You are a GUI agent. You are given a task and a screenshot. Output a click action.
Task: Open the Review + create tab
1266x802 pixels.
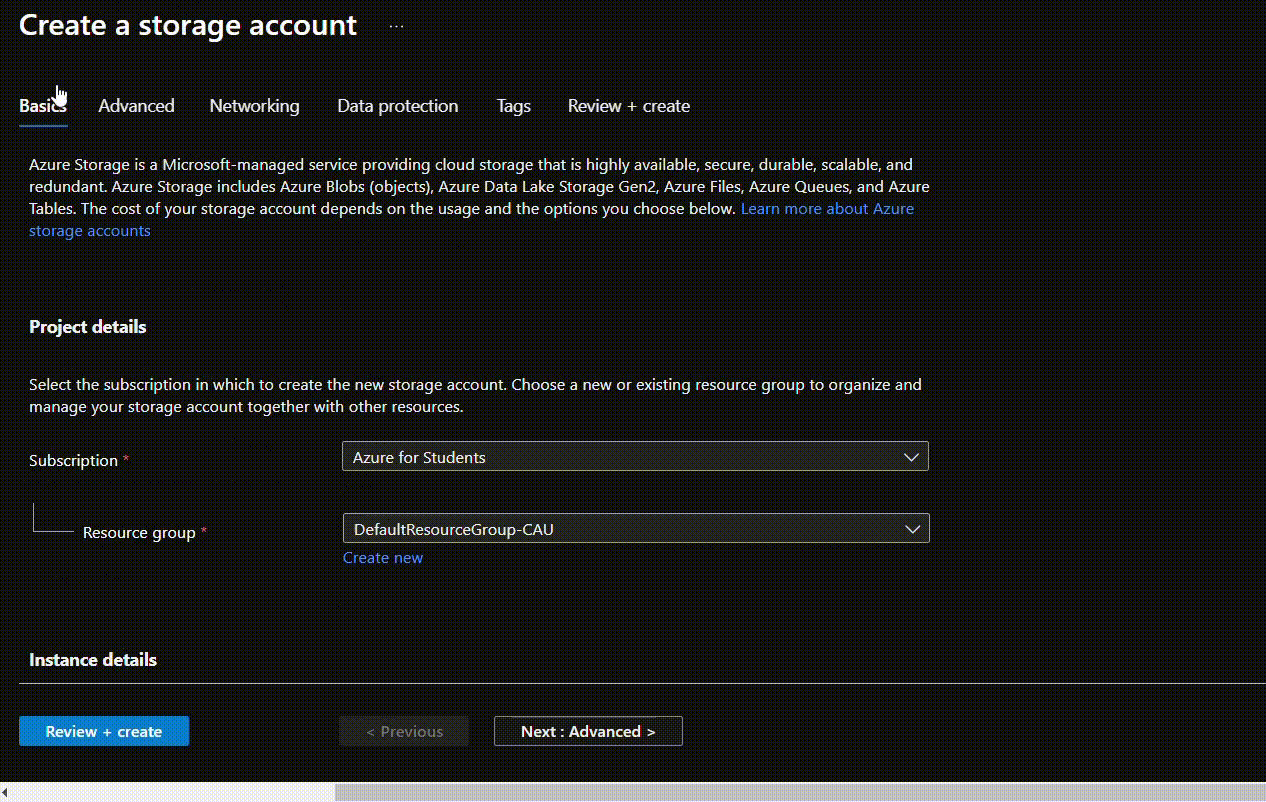pyautogui.click(x=628, y=106)
